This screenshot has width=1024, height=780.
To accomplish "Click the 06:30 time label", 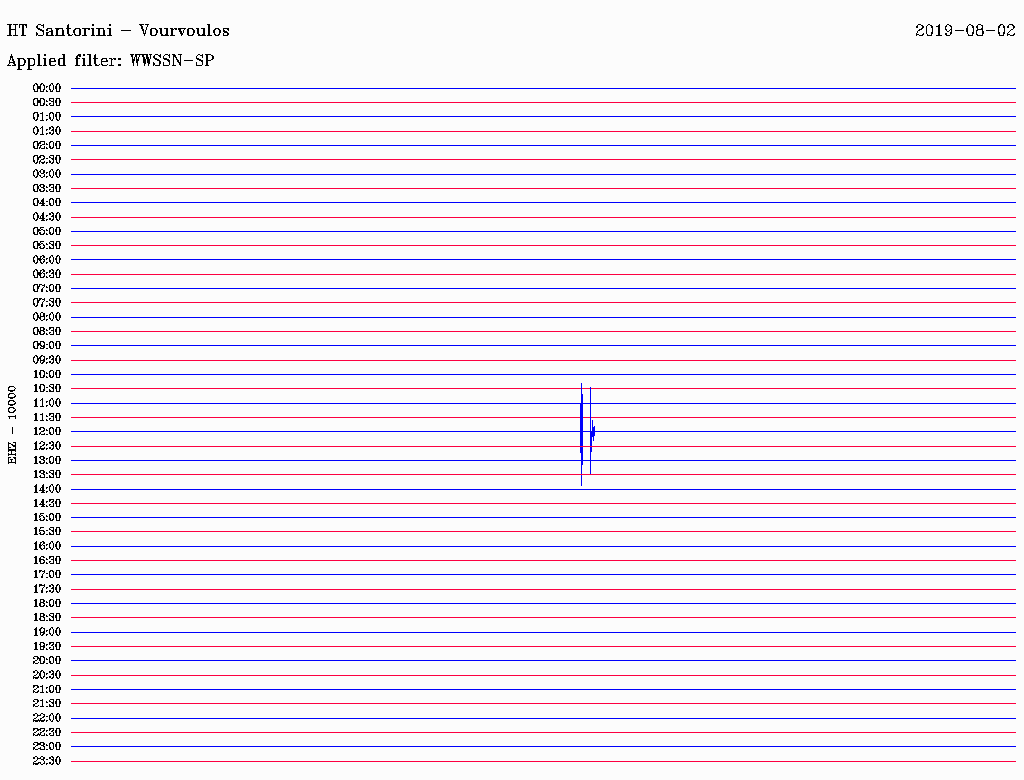I will coord(47,274).
